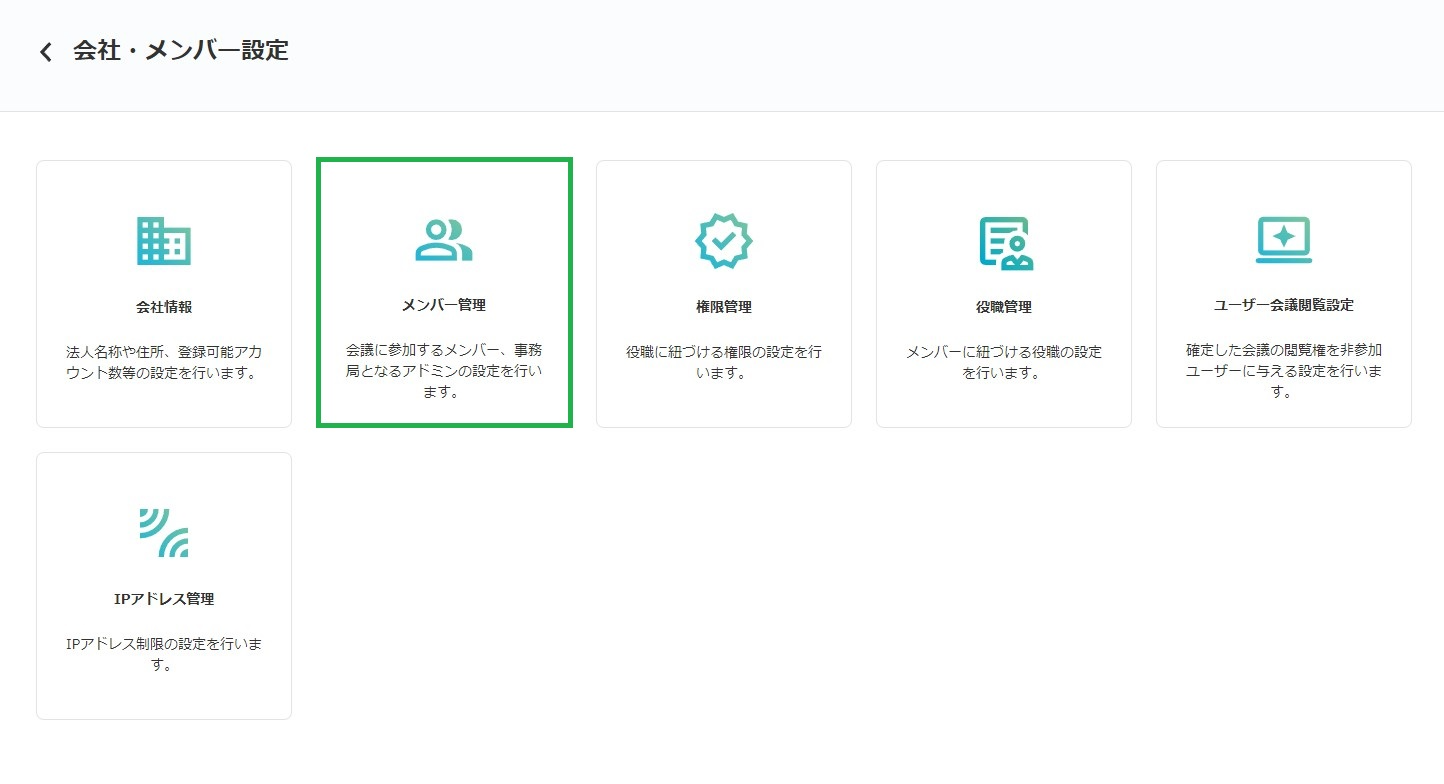This screenshot has width=1444, height=784.
Task: Click the people icon for メンバー管理
Action: [x=444, y=240]
